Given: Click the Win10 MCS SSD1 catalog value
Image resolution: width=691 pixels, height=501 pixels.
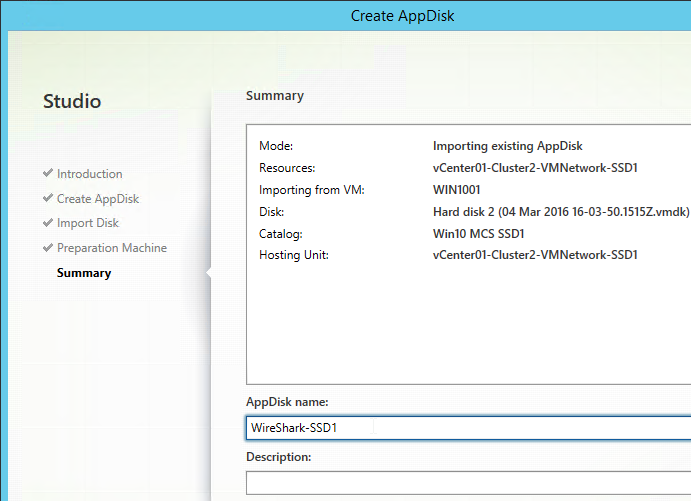Looking at the screenshot, I should click(479, 234).
